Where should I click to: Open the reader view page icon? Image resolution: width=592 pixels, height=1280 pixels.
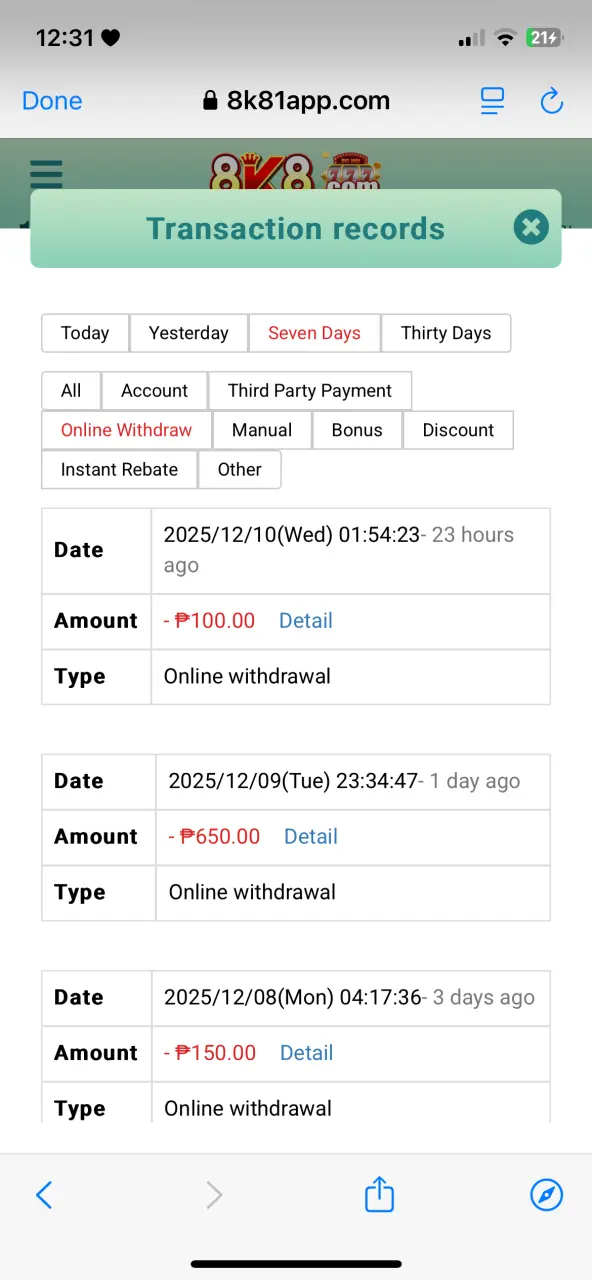click(x=491, y=100)
